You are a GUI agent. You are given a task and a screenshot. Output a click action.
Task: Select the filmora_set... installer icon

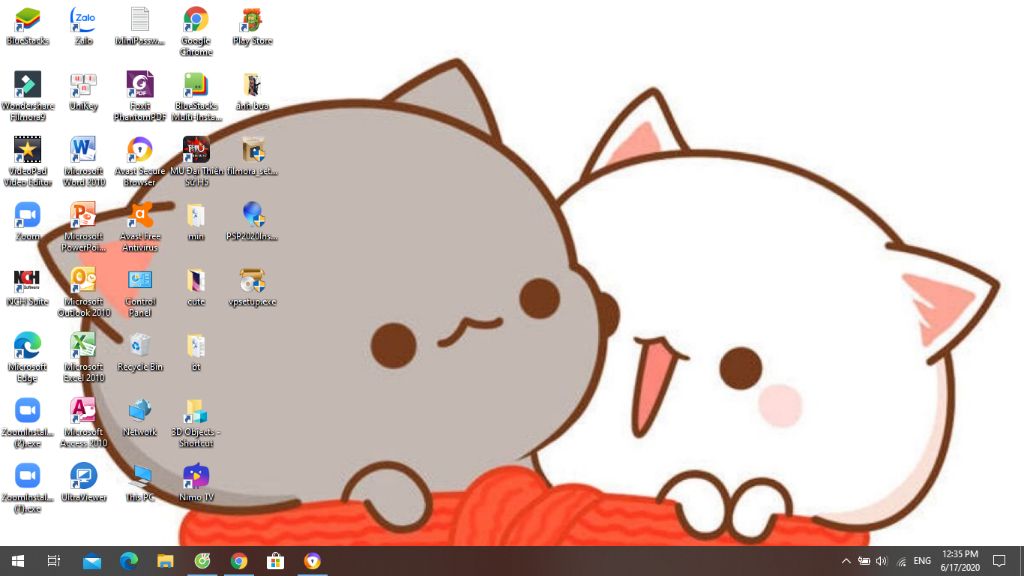pyautogui.click(x=252, y=157)
